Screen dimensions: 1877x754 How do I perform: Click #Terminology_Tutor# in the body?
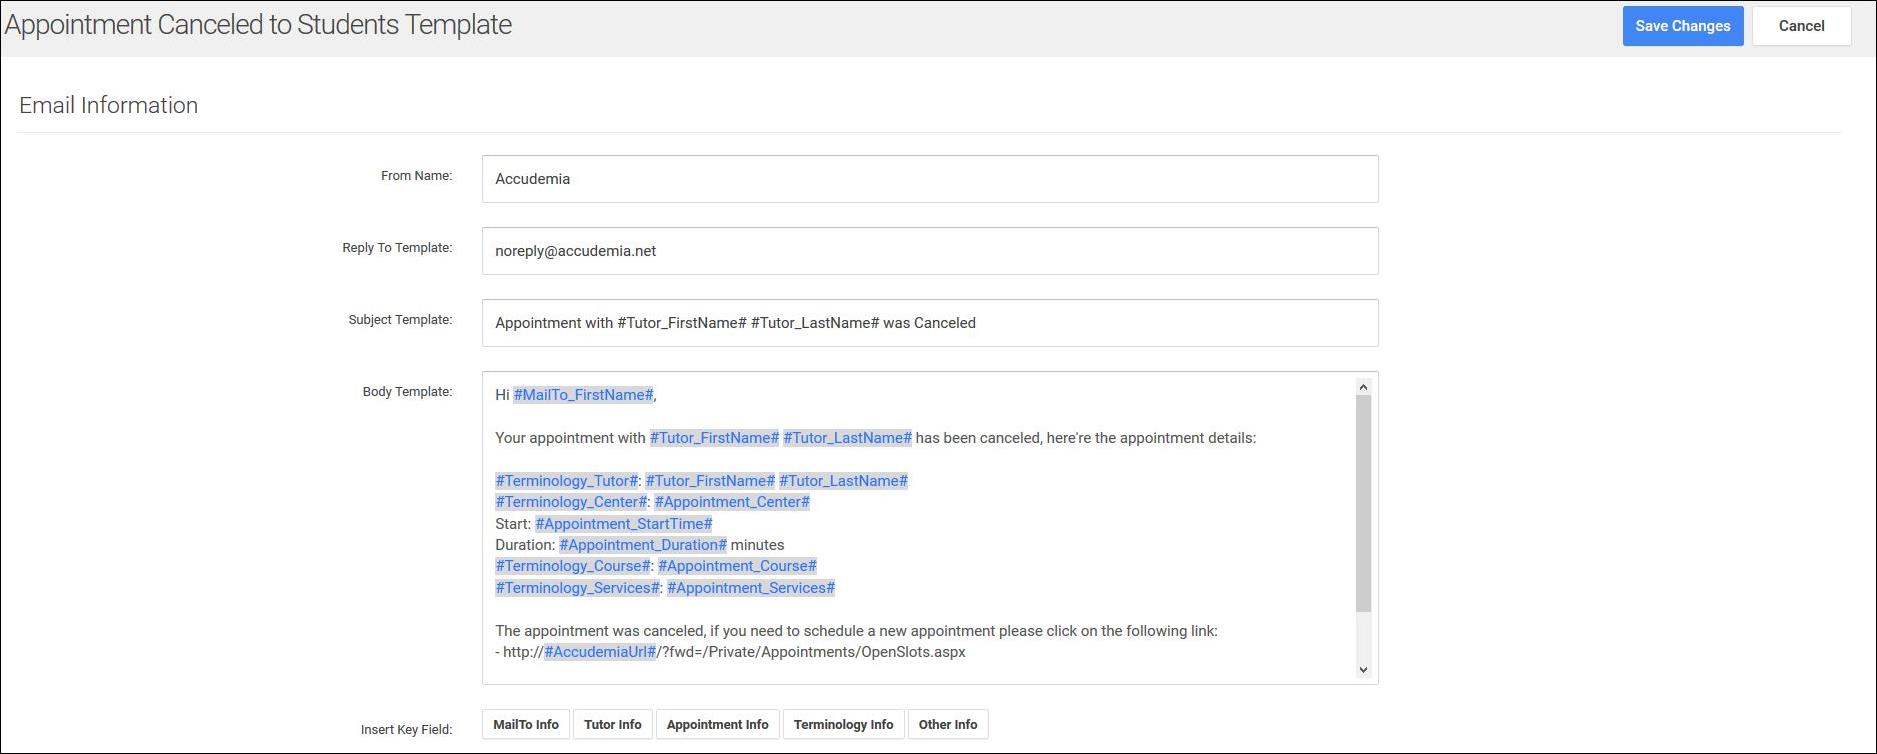(567, 481)
